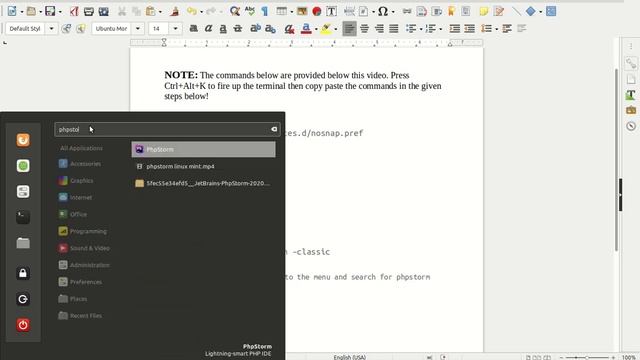Insert image icon in toolbar

point(302,11)
